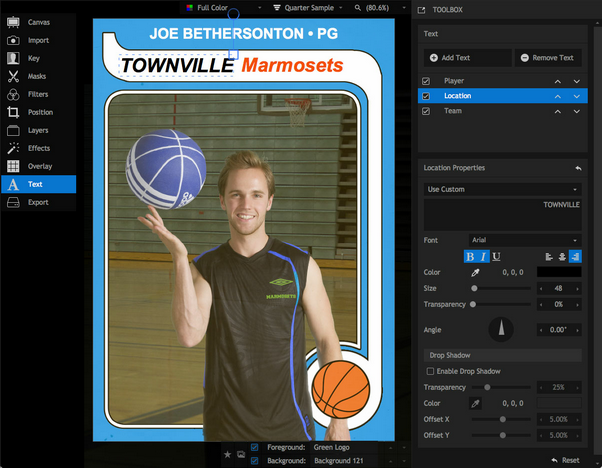This screenshot has width=602, height=468.
Task: Click the Offset Y slider handle
Action: click(503, 435)
